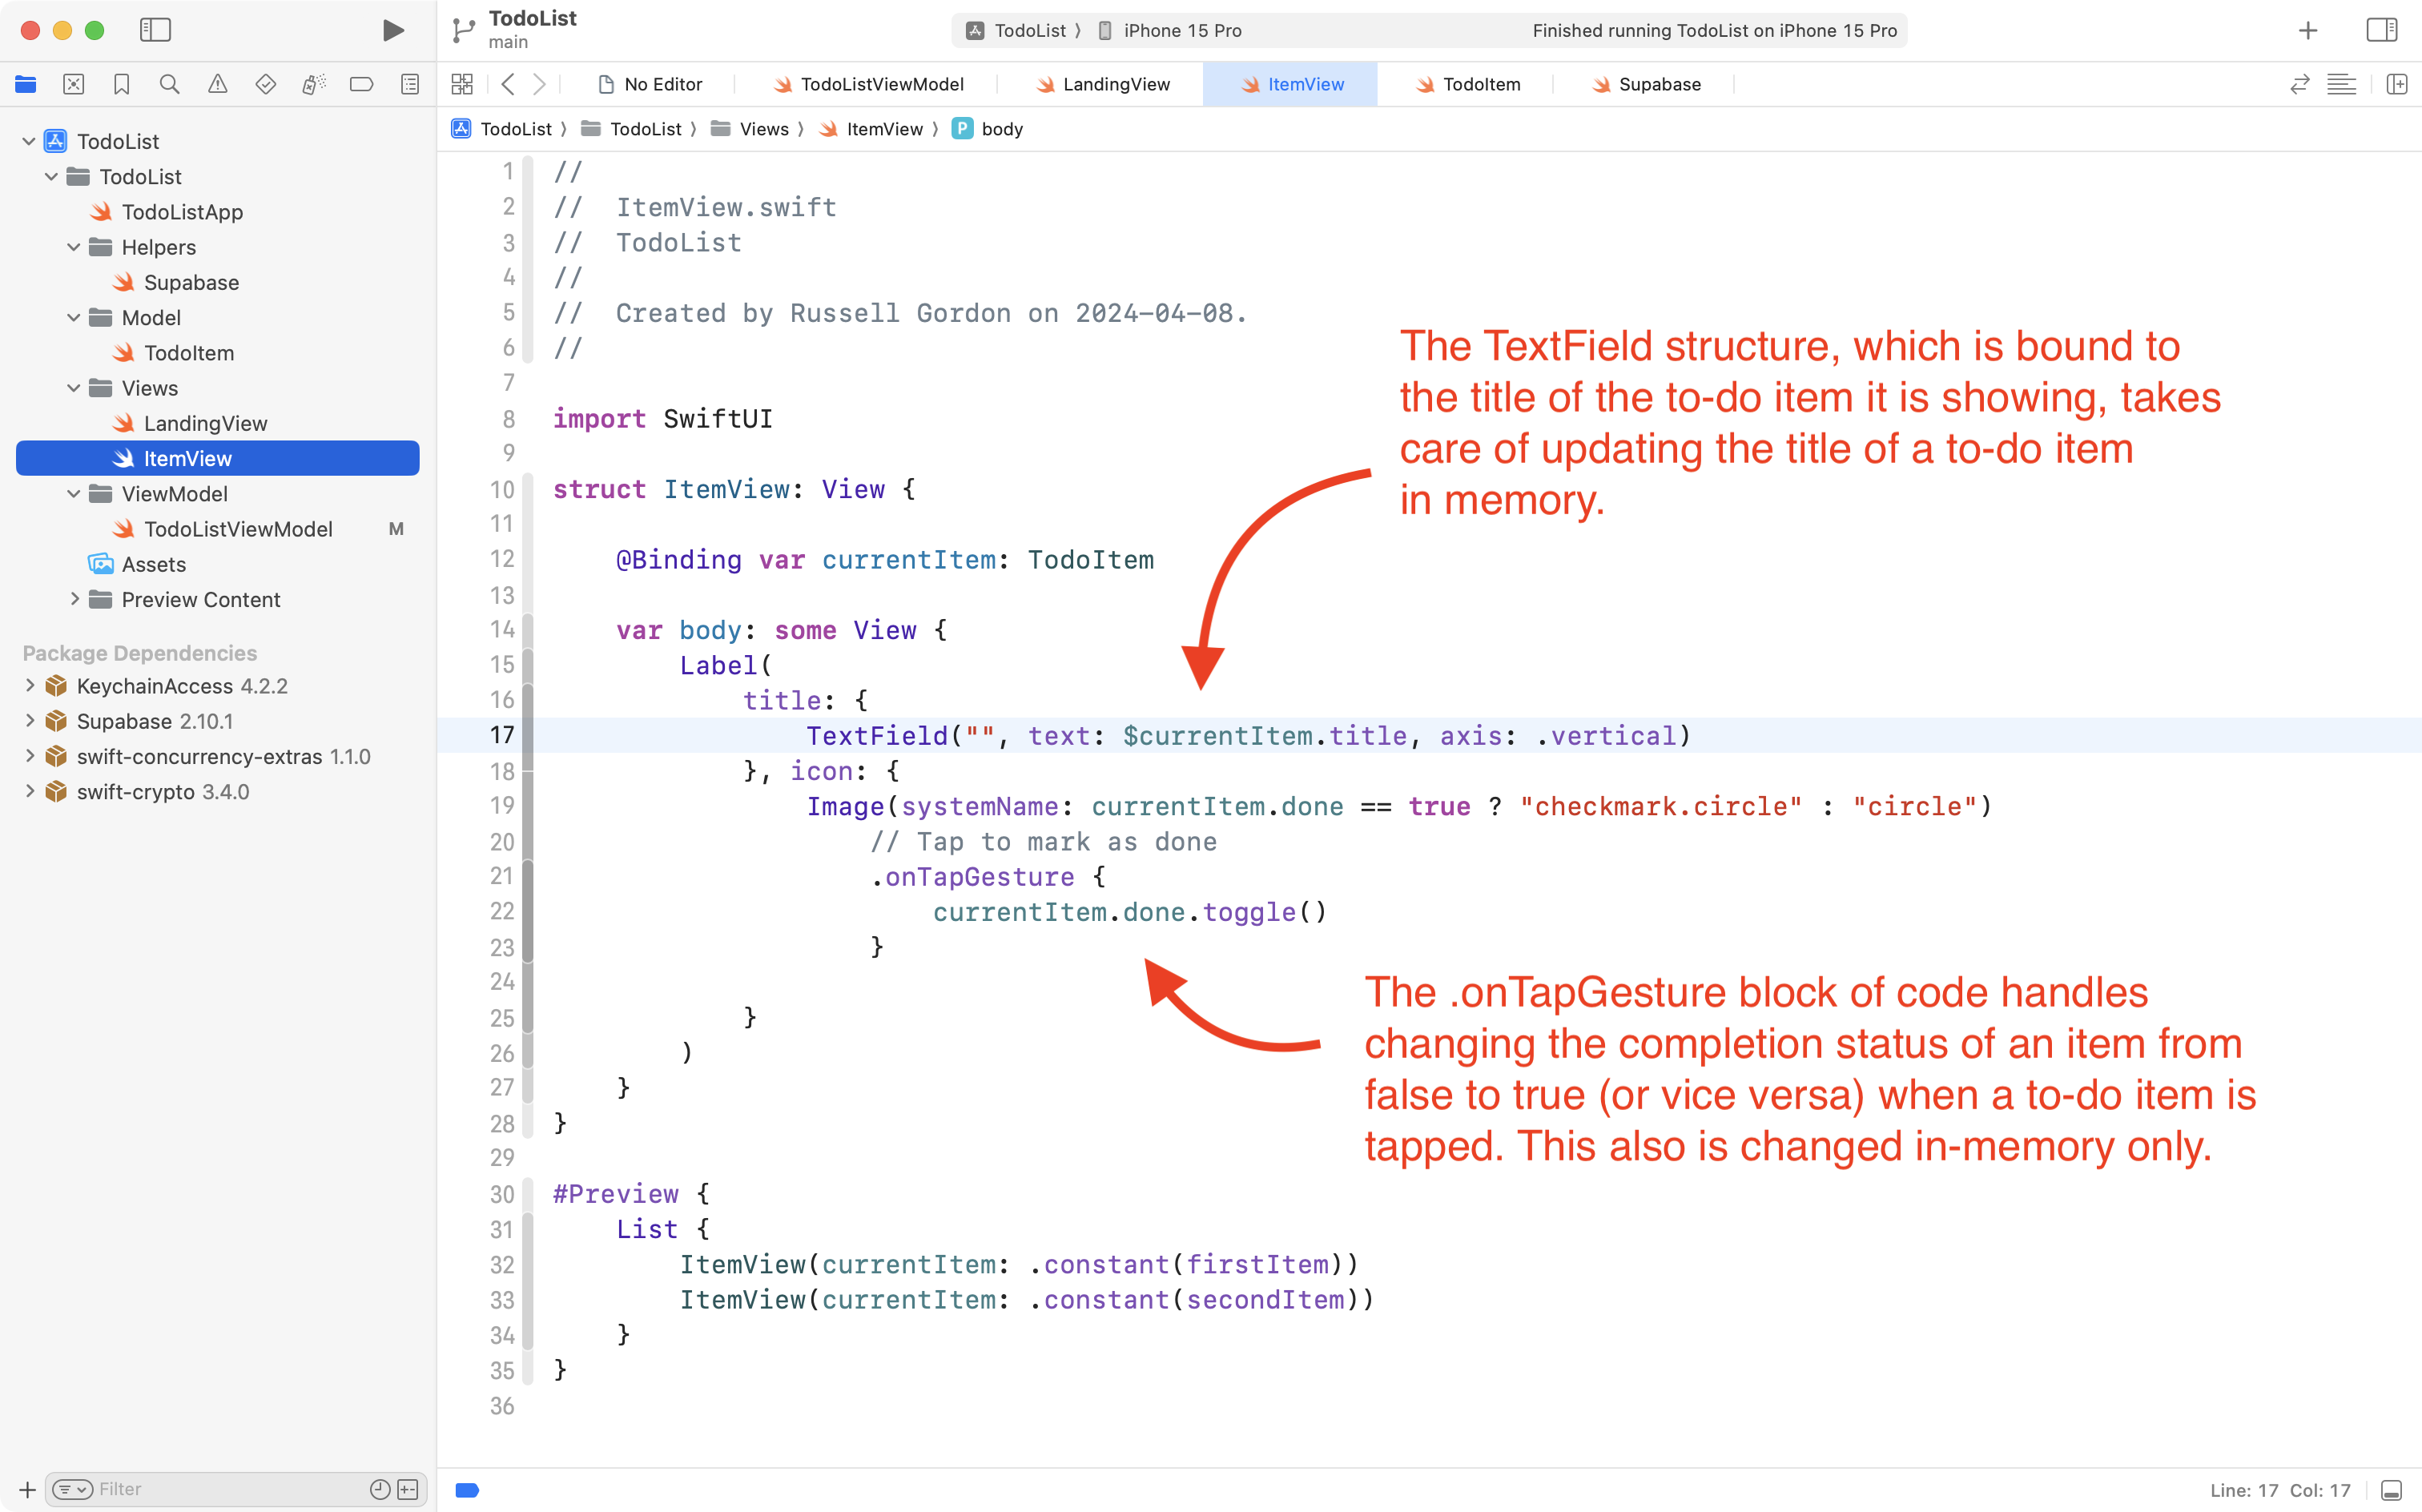
Task: Click the Run play button
Action: pyautogui.click(x=393, y=30)
